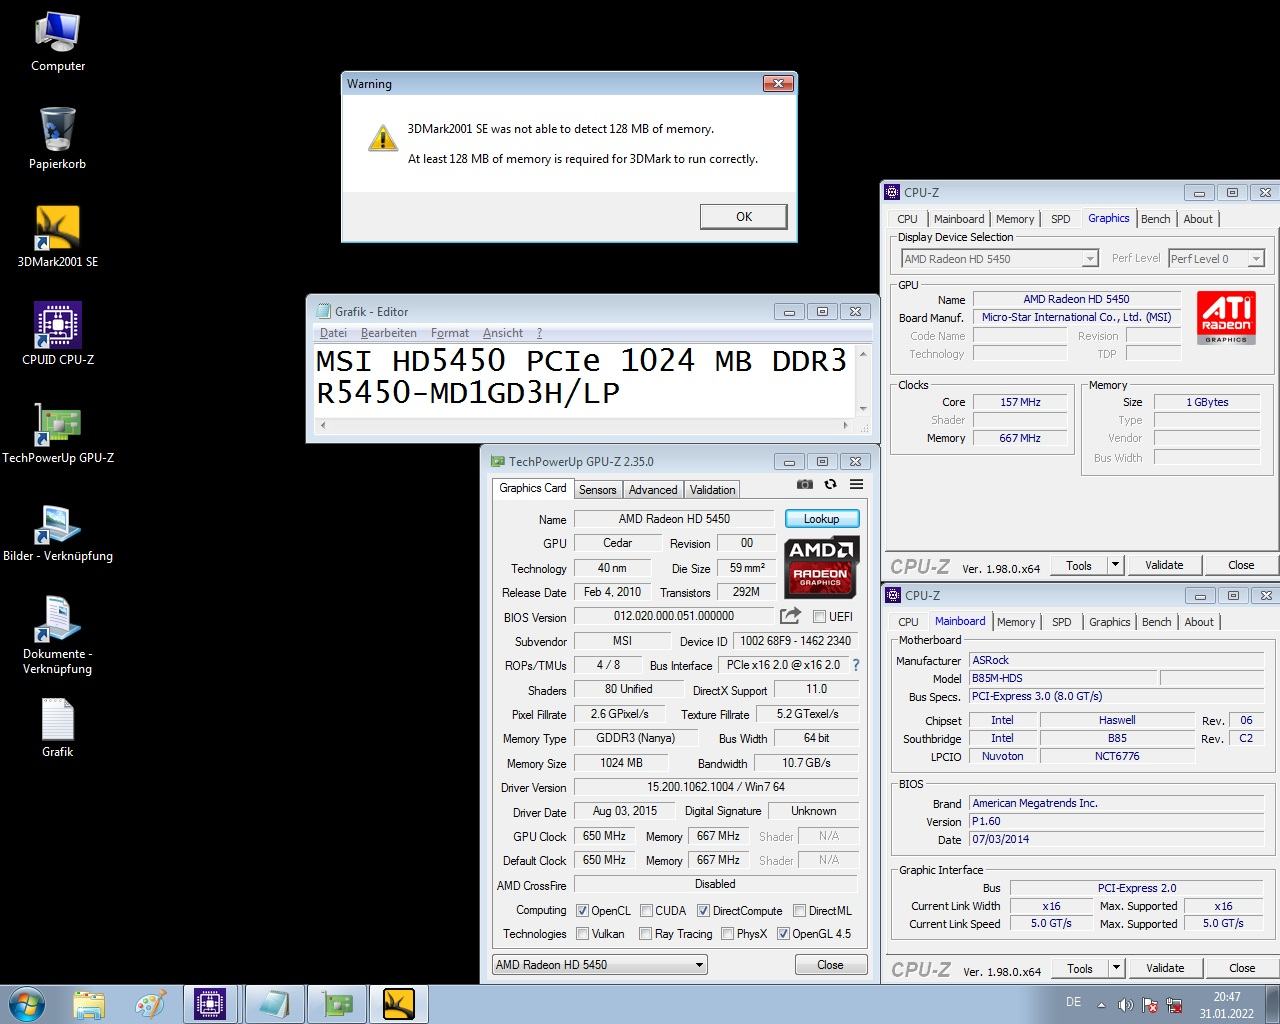Switch to the Validation tab in GPU-Z

[x=713, y=490]
